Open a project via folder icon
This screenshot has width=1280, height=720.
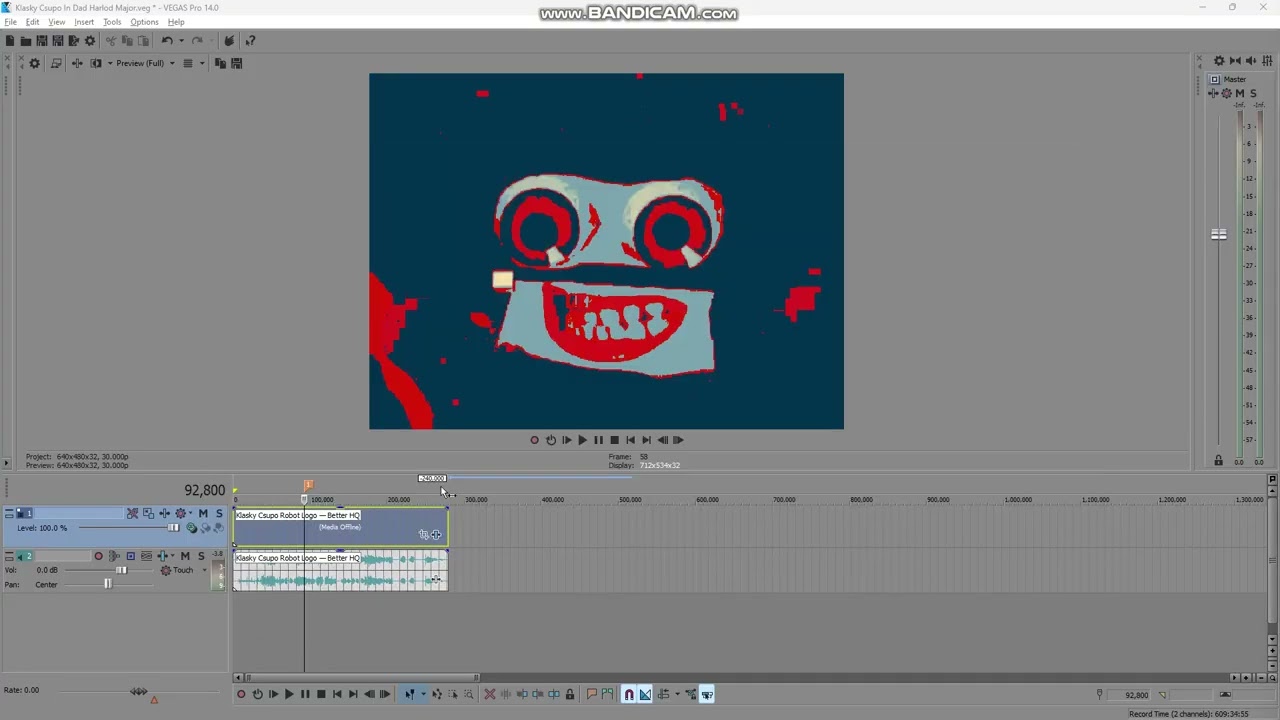click(26, 41)
